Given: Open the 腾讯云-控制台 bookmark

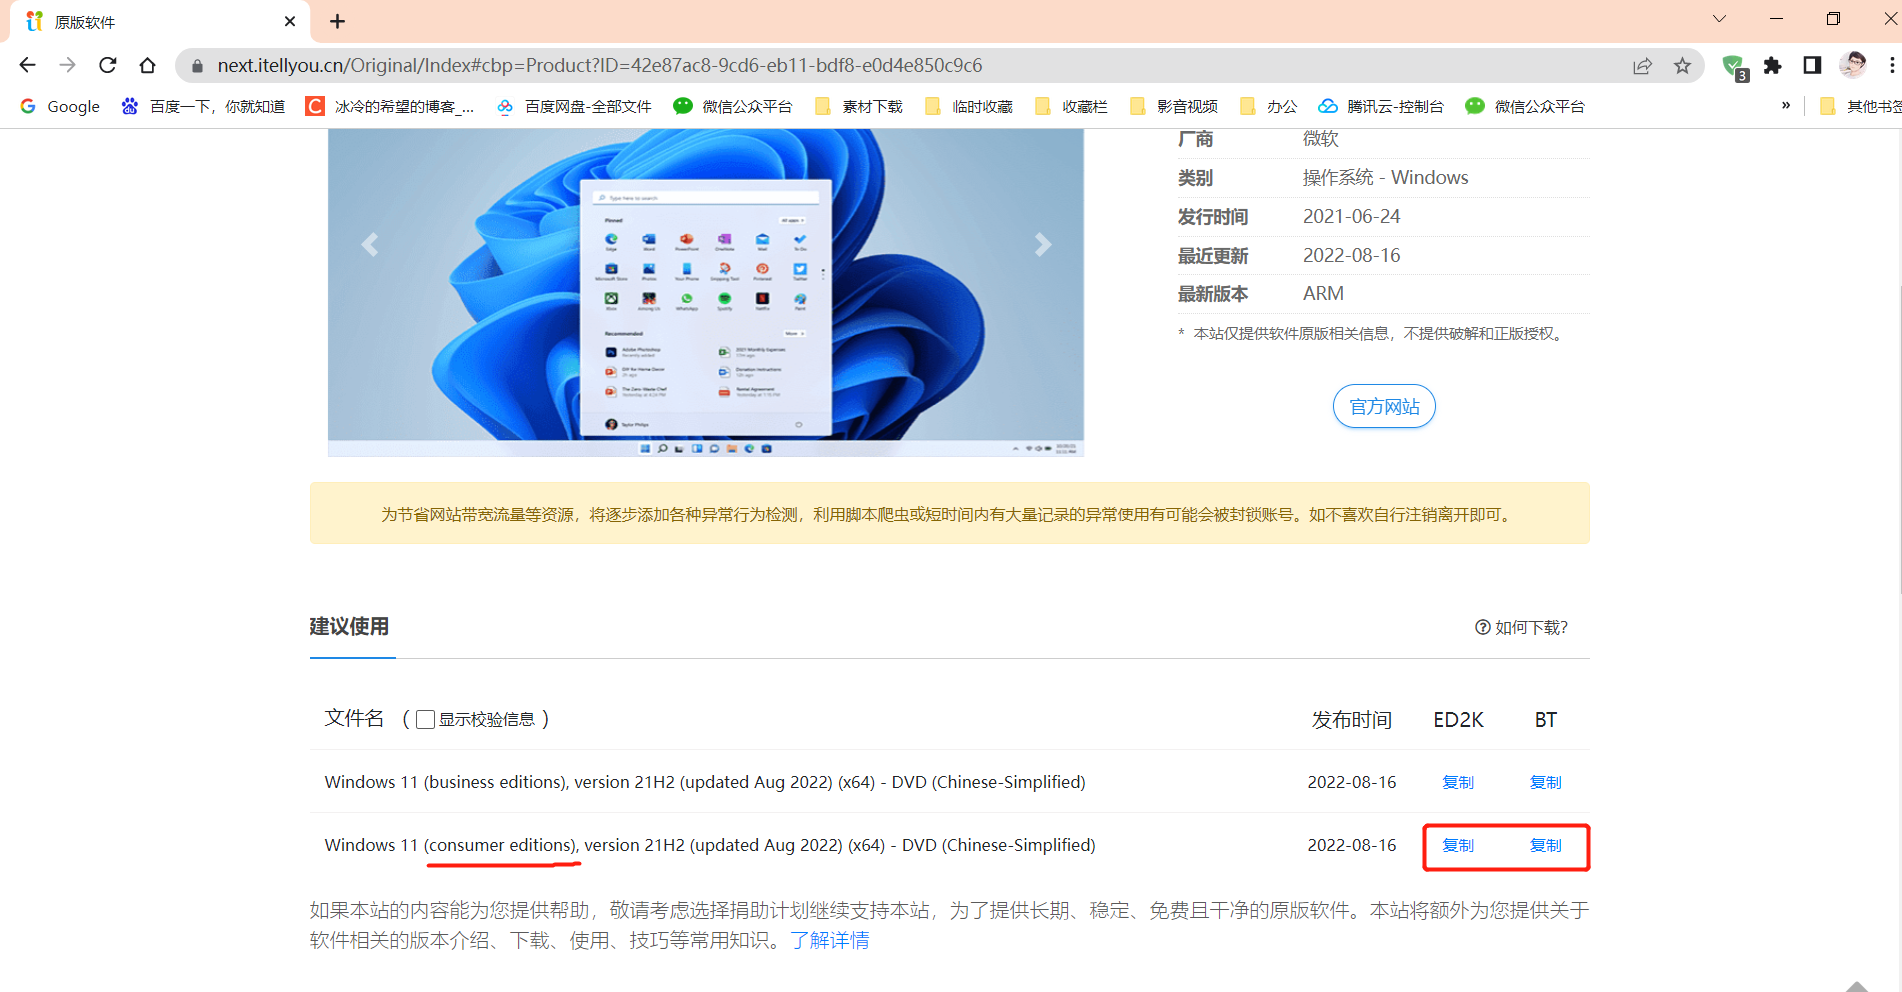Looking at the screenshot, I should point(1381,106).
